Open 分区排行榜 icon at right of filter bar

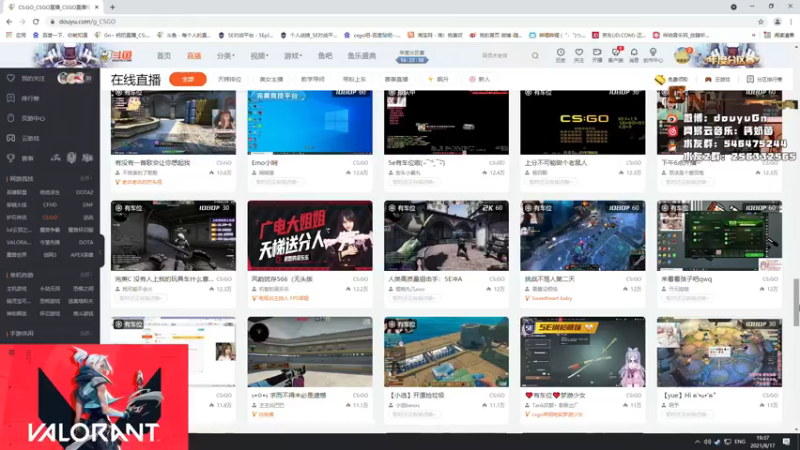pos(750,80)
